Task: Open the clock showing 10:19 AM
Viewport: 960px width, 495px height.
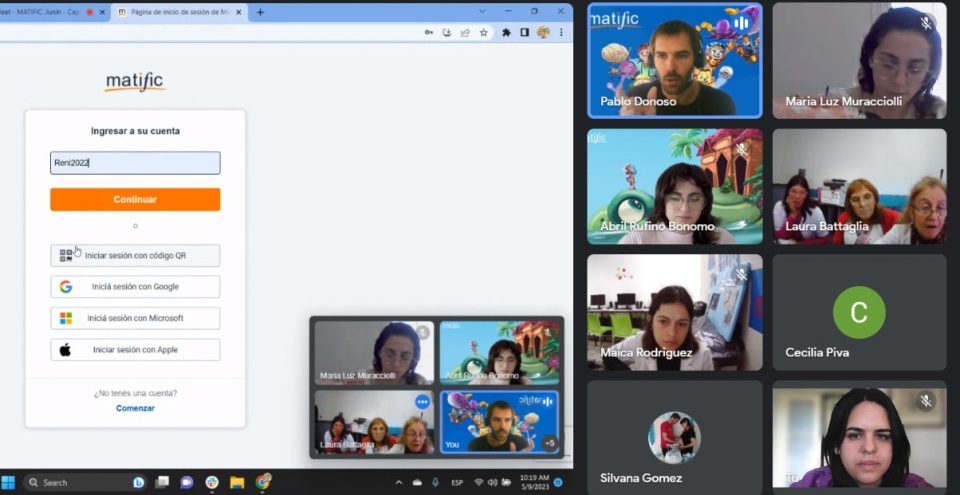Action: [x=534, y=482]
